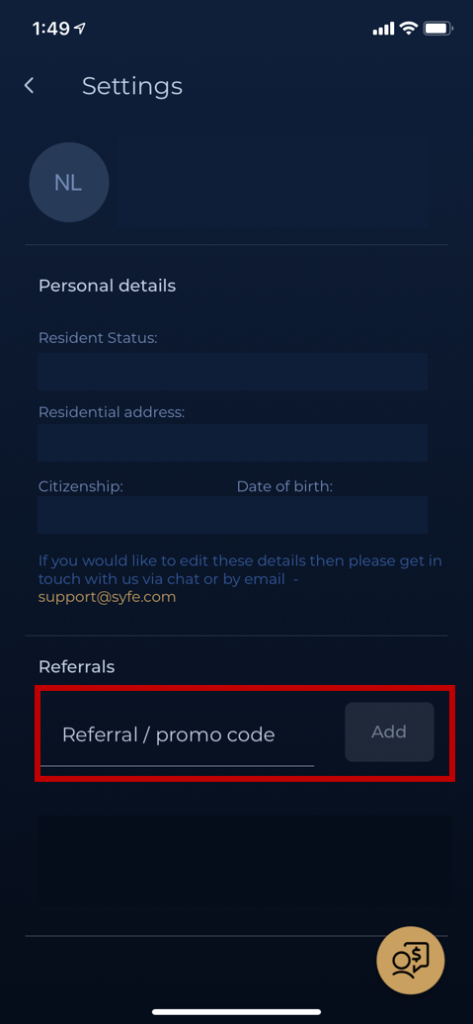This screenshot has height=1024, width=473.
Task: Tap the cellular signal bars
Action: pos(383,28)
